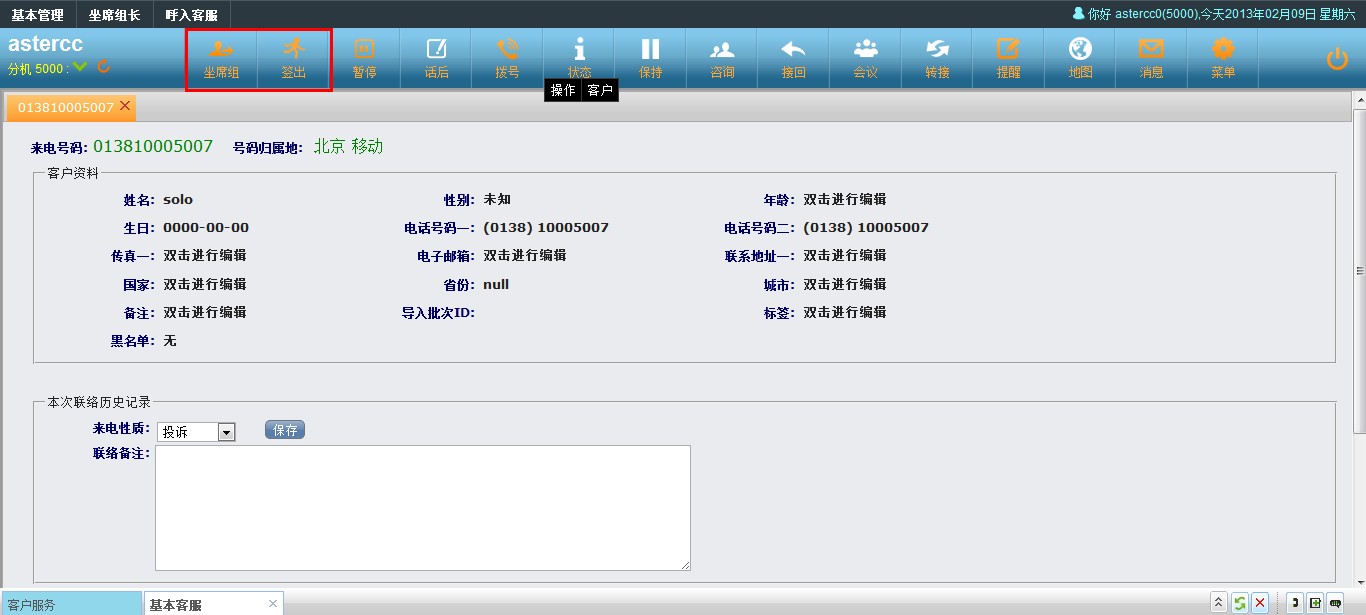Viewport: 1366px width, 615px height.
Task: Open the 坐席组 agent group icon
Action: [x=221, y=58]
